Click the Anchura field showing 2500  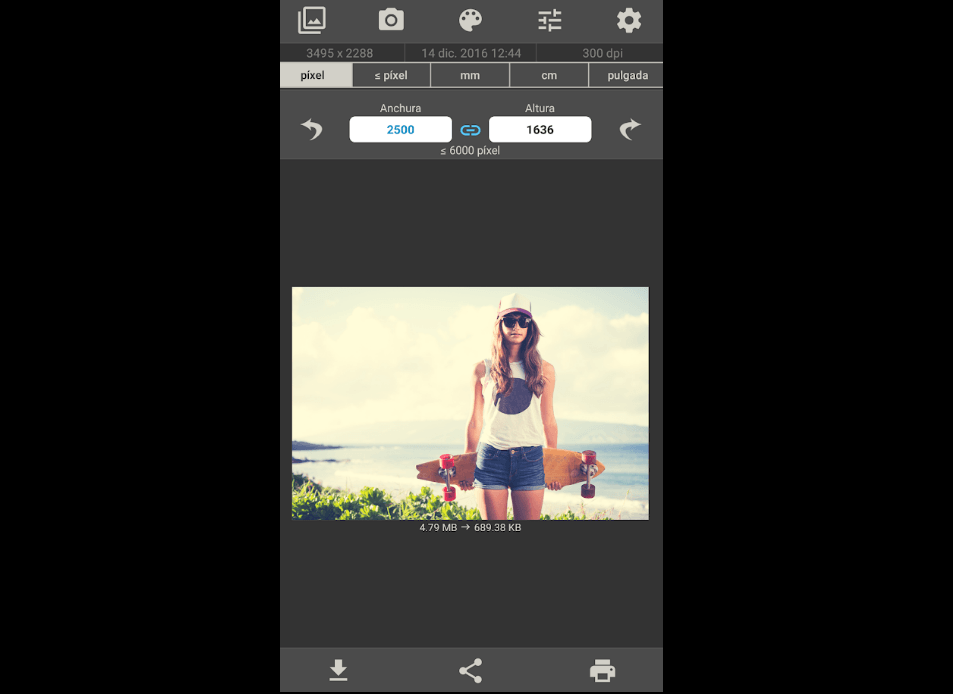pyautogui.click(x=401, y=129)
